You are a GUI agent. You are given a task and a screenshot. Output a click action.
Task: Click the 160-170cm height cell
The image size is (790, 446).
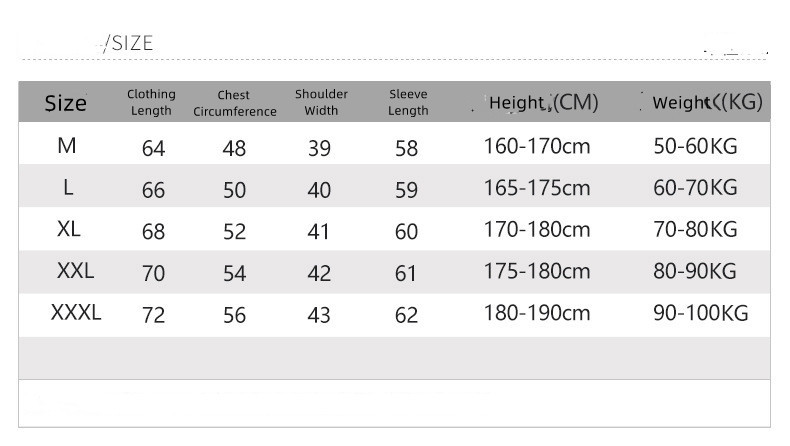[537, 147]
